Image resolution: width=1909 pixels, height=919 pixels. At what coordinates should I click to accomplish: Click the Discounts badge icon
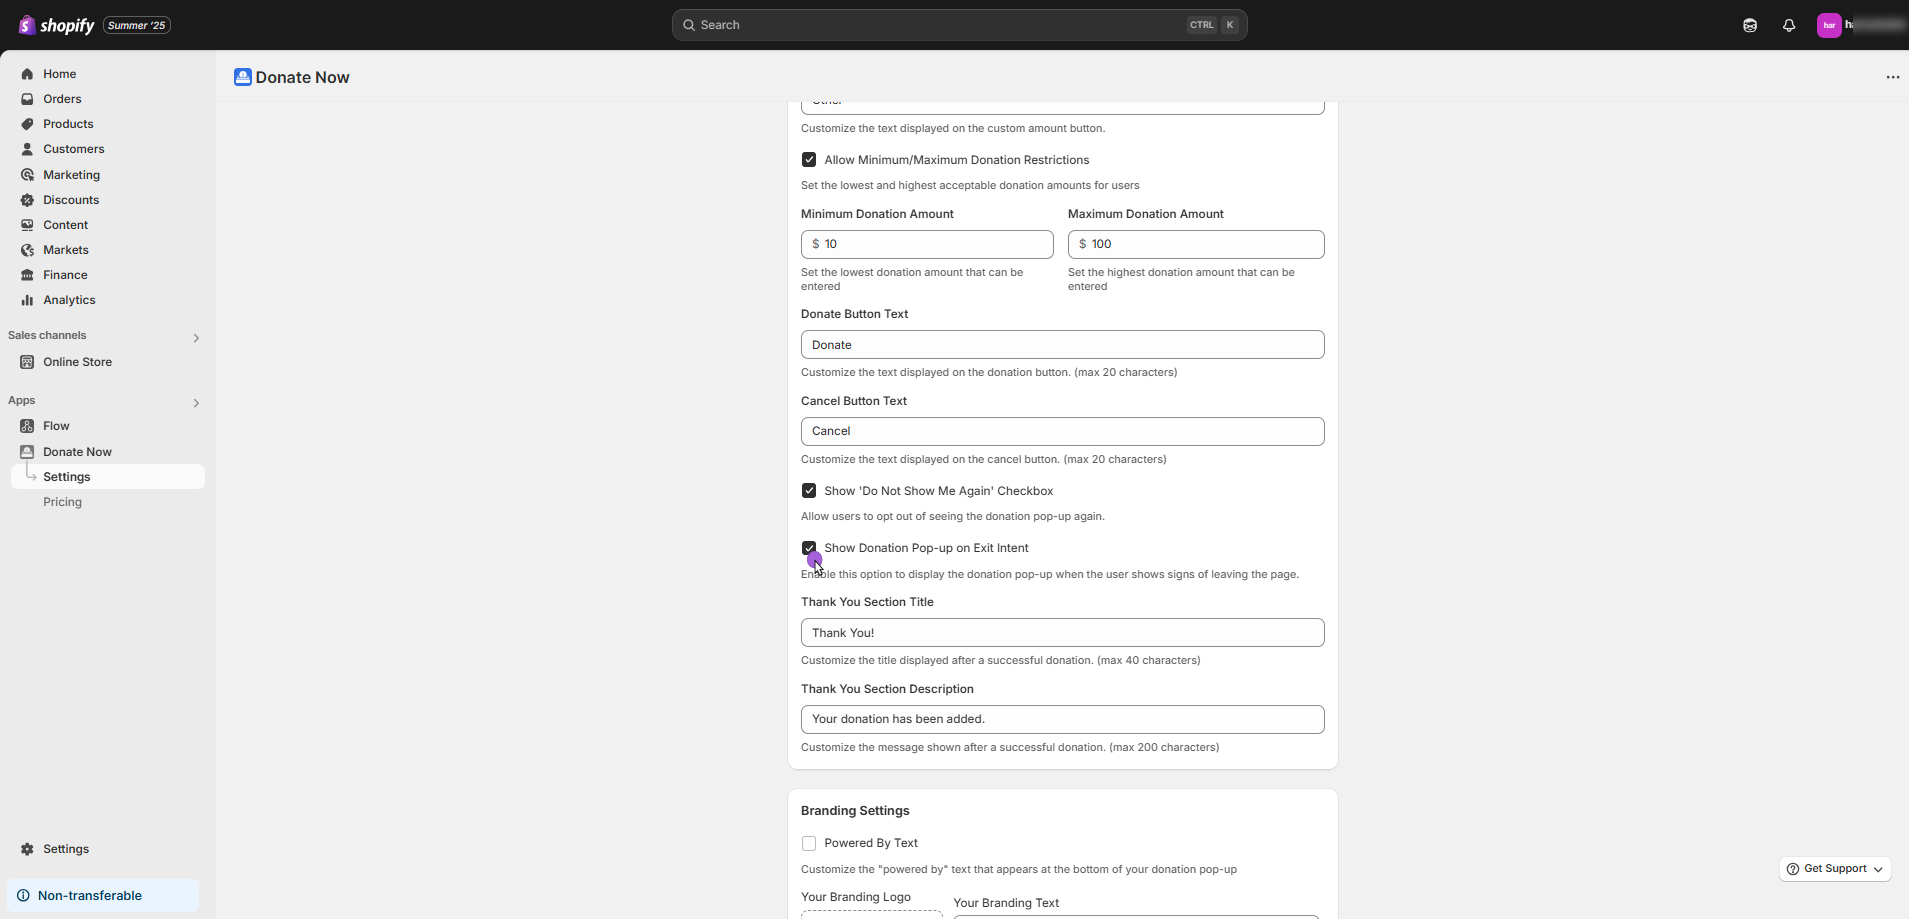point(27,200)
